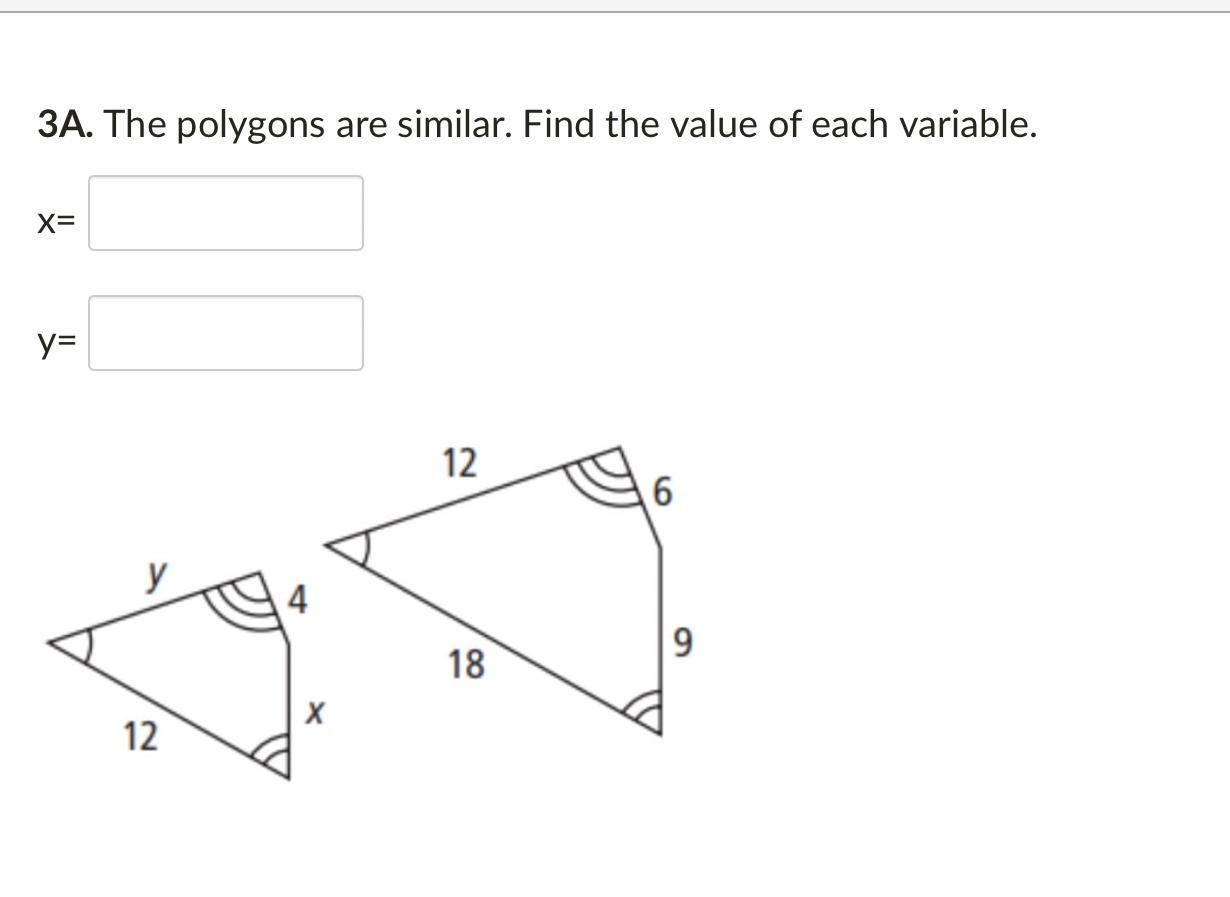Click the 4 label on small polygon
The height and width of the screenshot is (897, 1230).
coord(298,600)
